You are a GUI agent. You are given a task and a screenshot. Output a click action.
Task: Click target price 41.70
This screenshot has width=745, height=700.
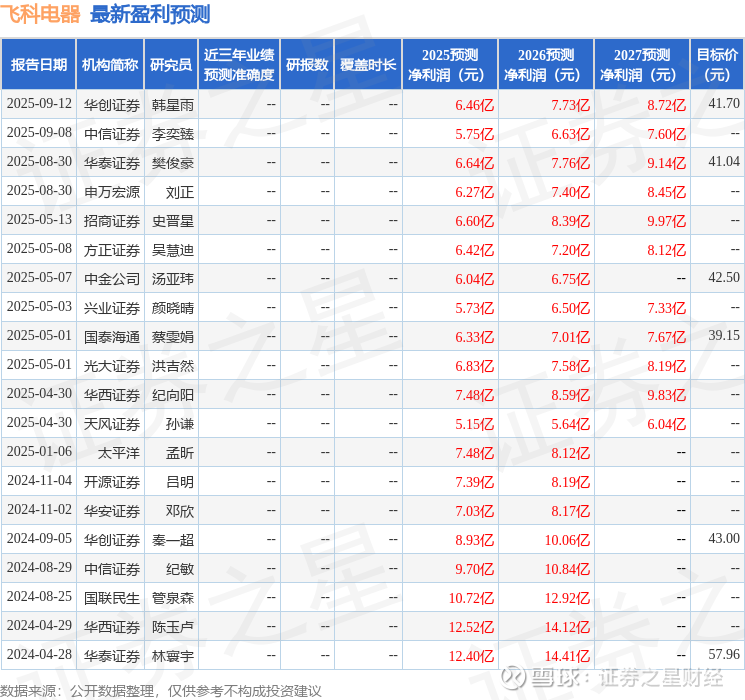724,104
